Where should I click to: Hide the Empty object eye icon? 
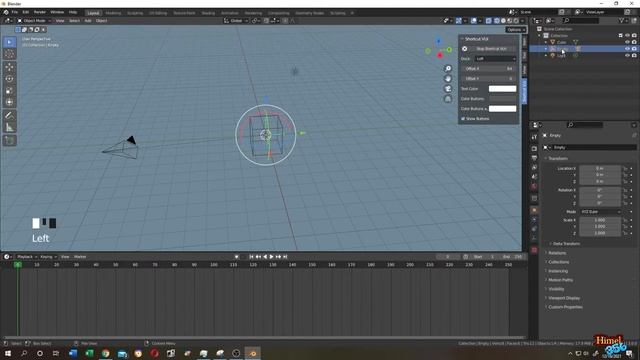(x=627, y=49)
